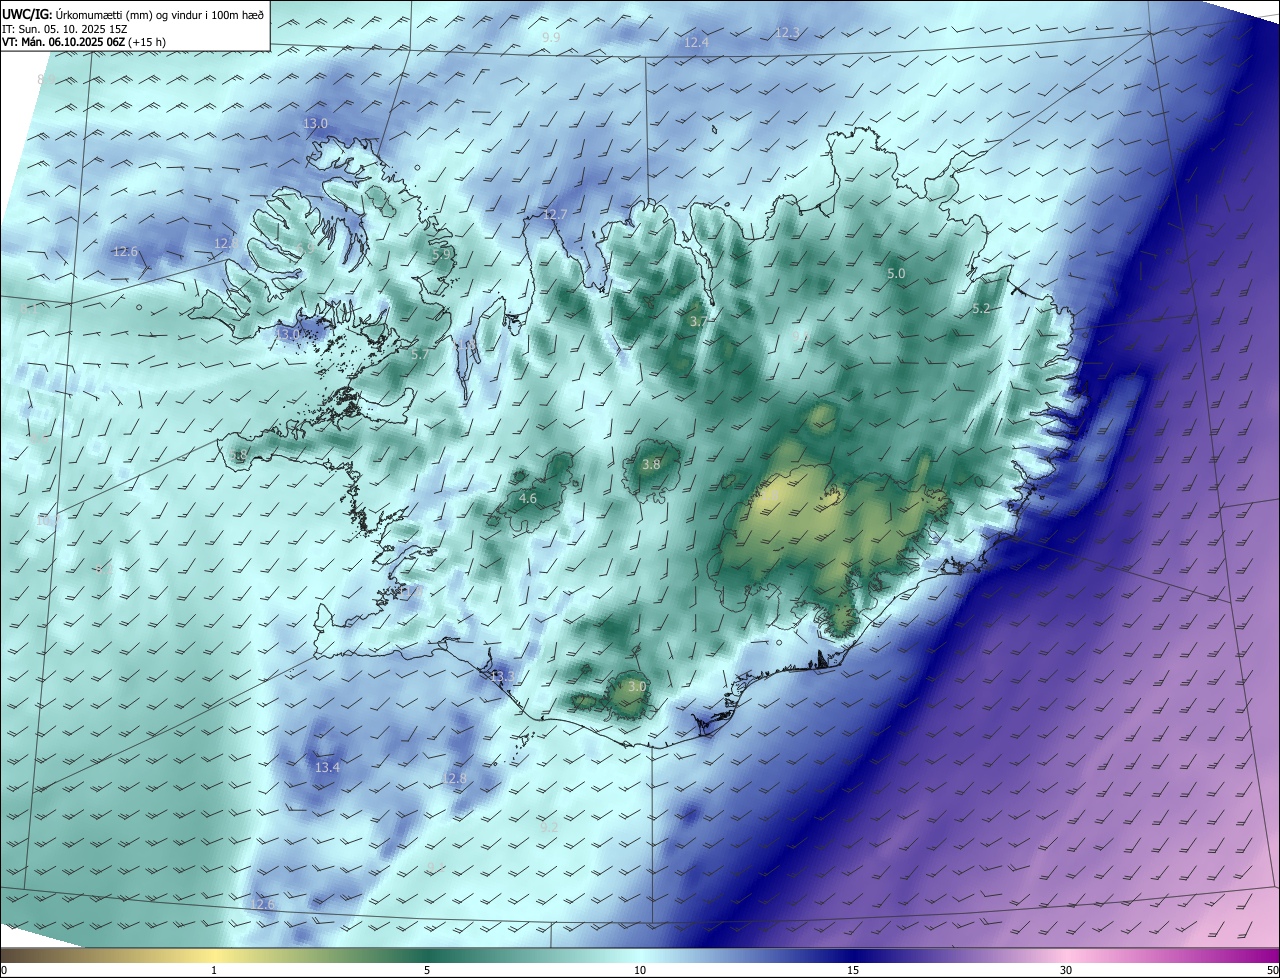Click the valid time 'VT: Mán. 06.10.2025 06Z (+15 h)'

[86, 44]
